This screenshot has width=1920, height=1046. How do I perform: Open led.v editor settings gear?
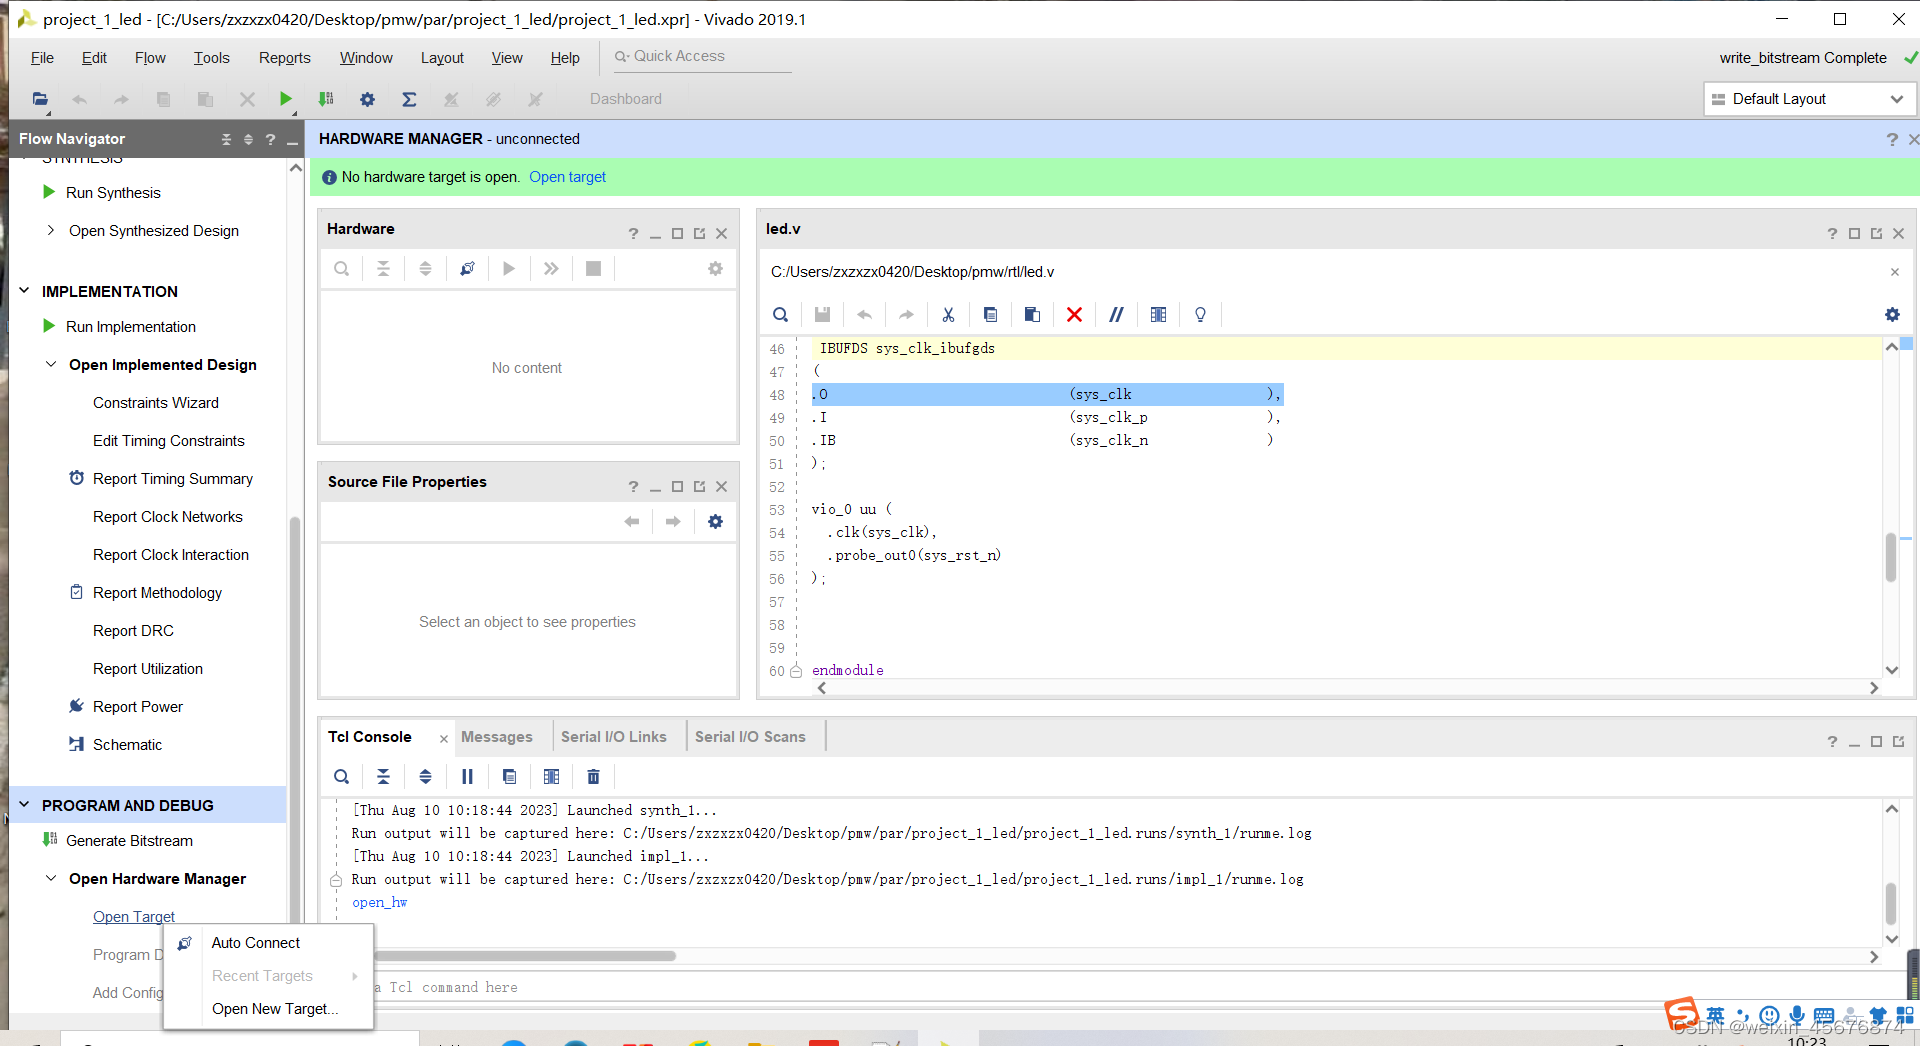pyautogui.click(x=1892, y=315)
